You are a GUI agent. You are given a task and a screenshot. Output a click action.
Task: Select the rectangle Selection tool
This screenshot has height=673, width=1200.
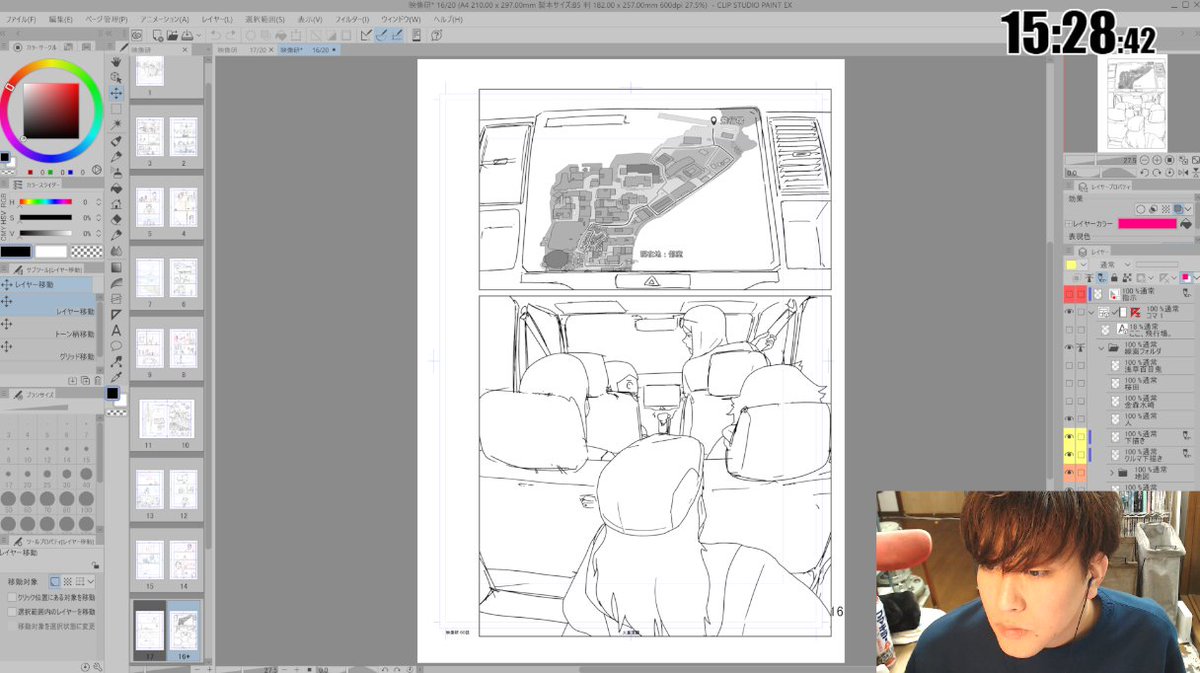coord(117,109)
